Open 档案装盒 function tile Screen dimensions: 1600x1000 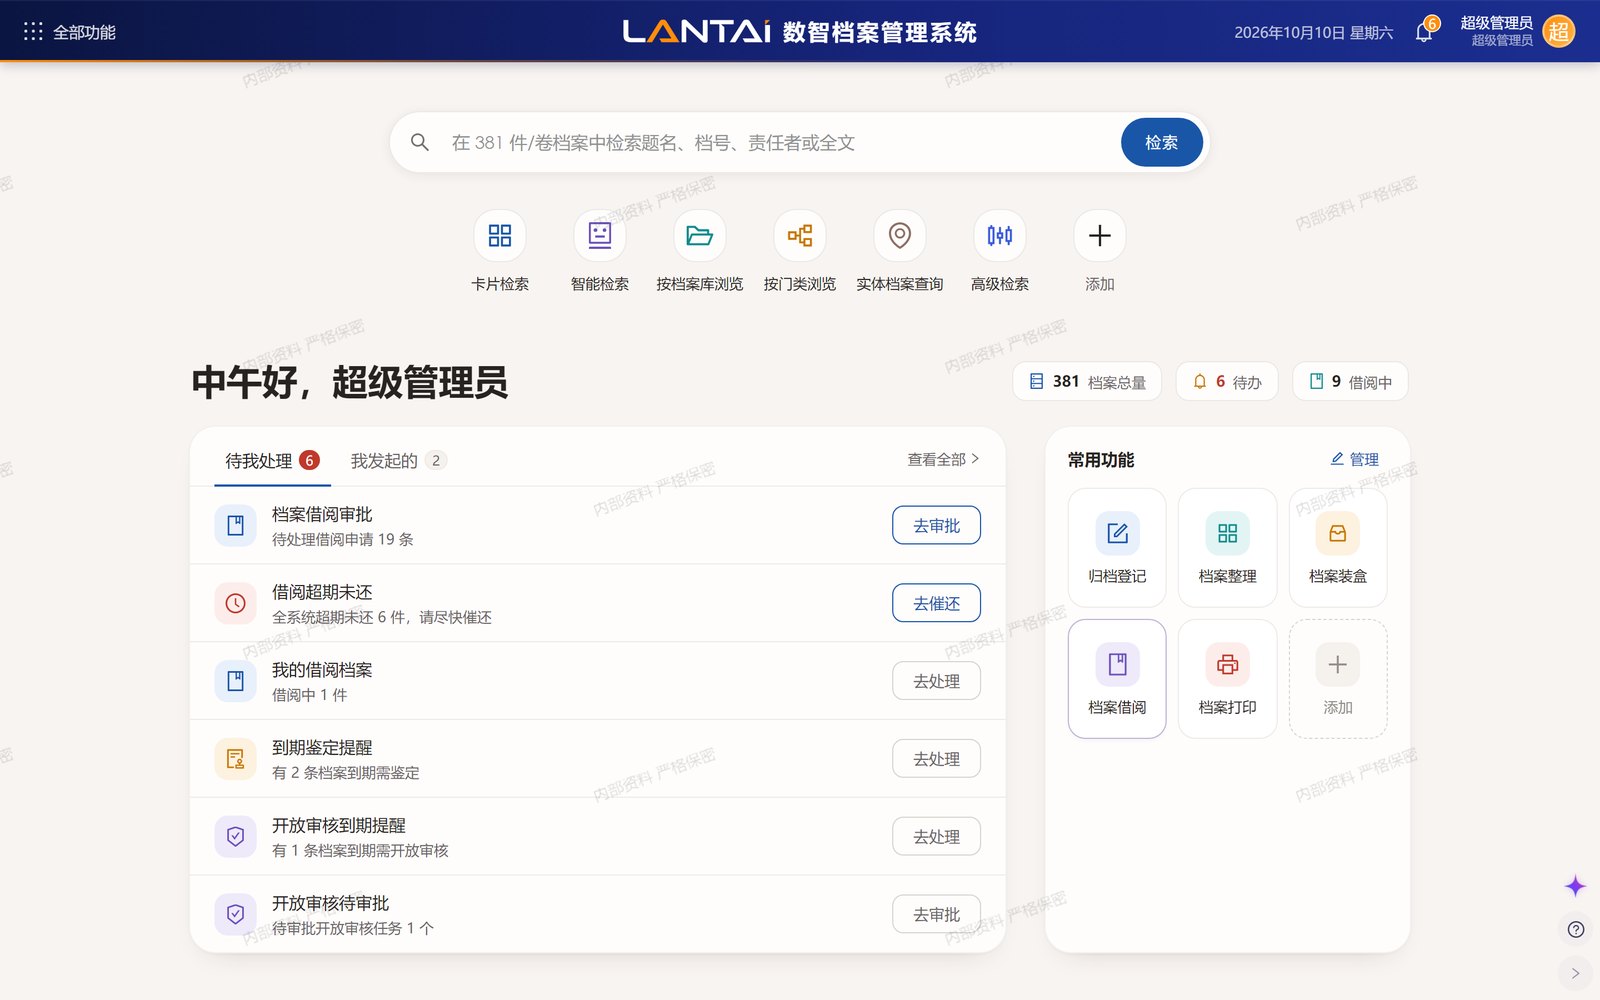(x=1338, y=548)
